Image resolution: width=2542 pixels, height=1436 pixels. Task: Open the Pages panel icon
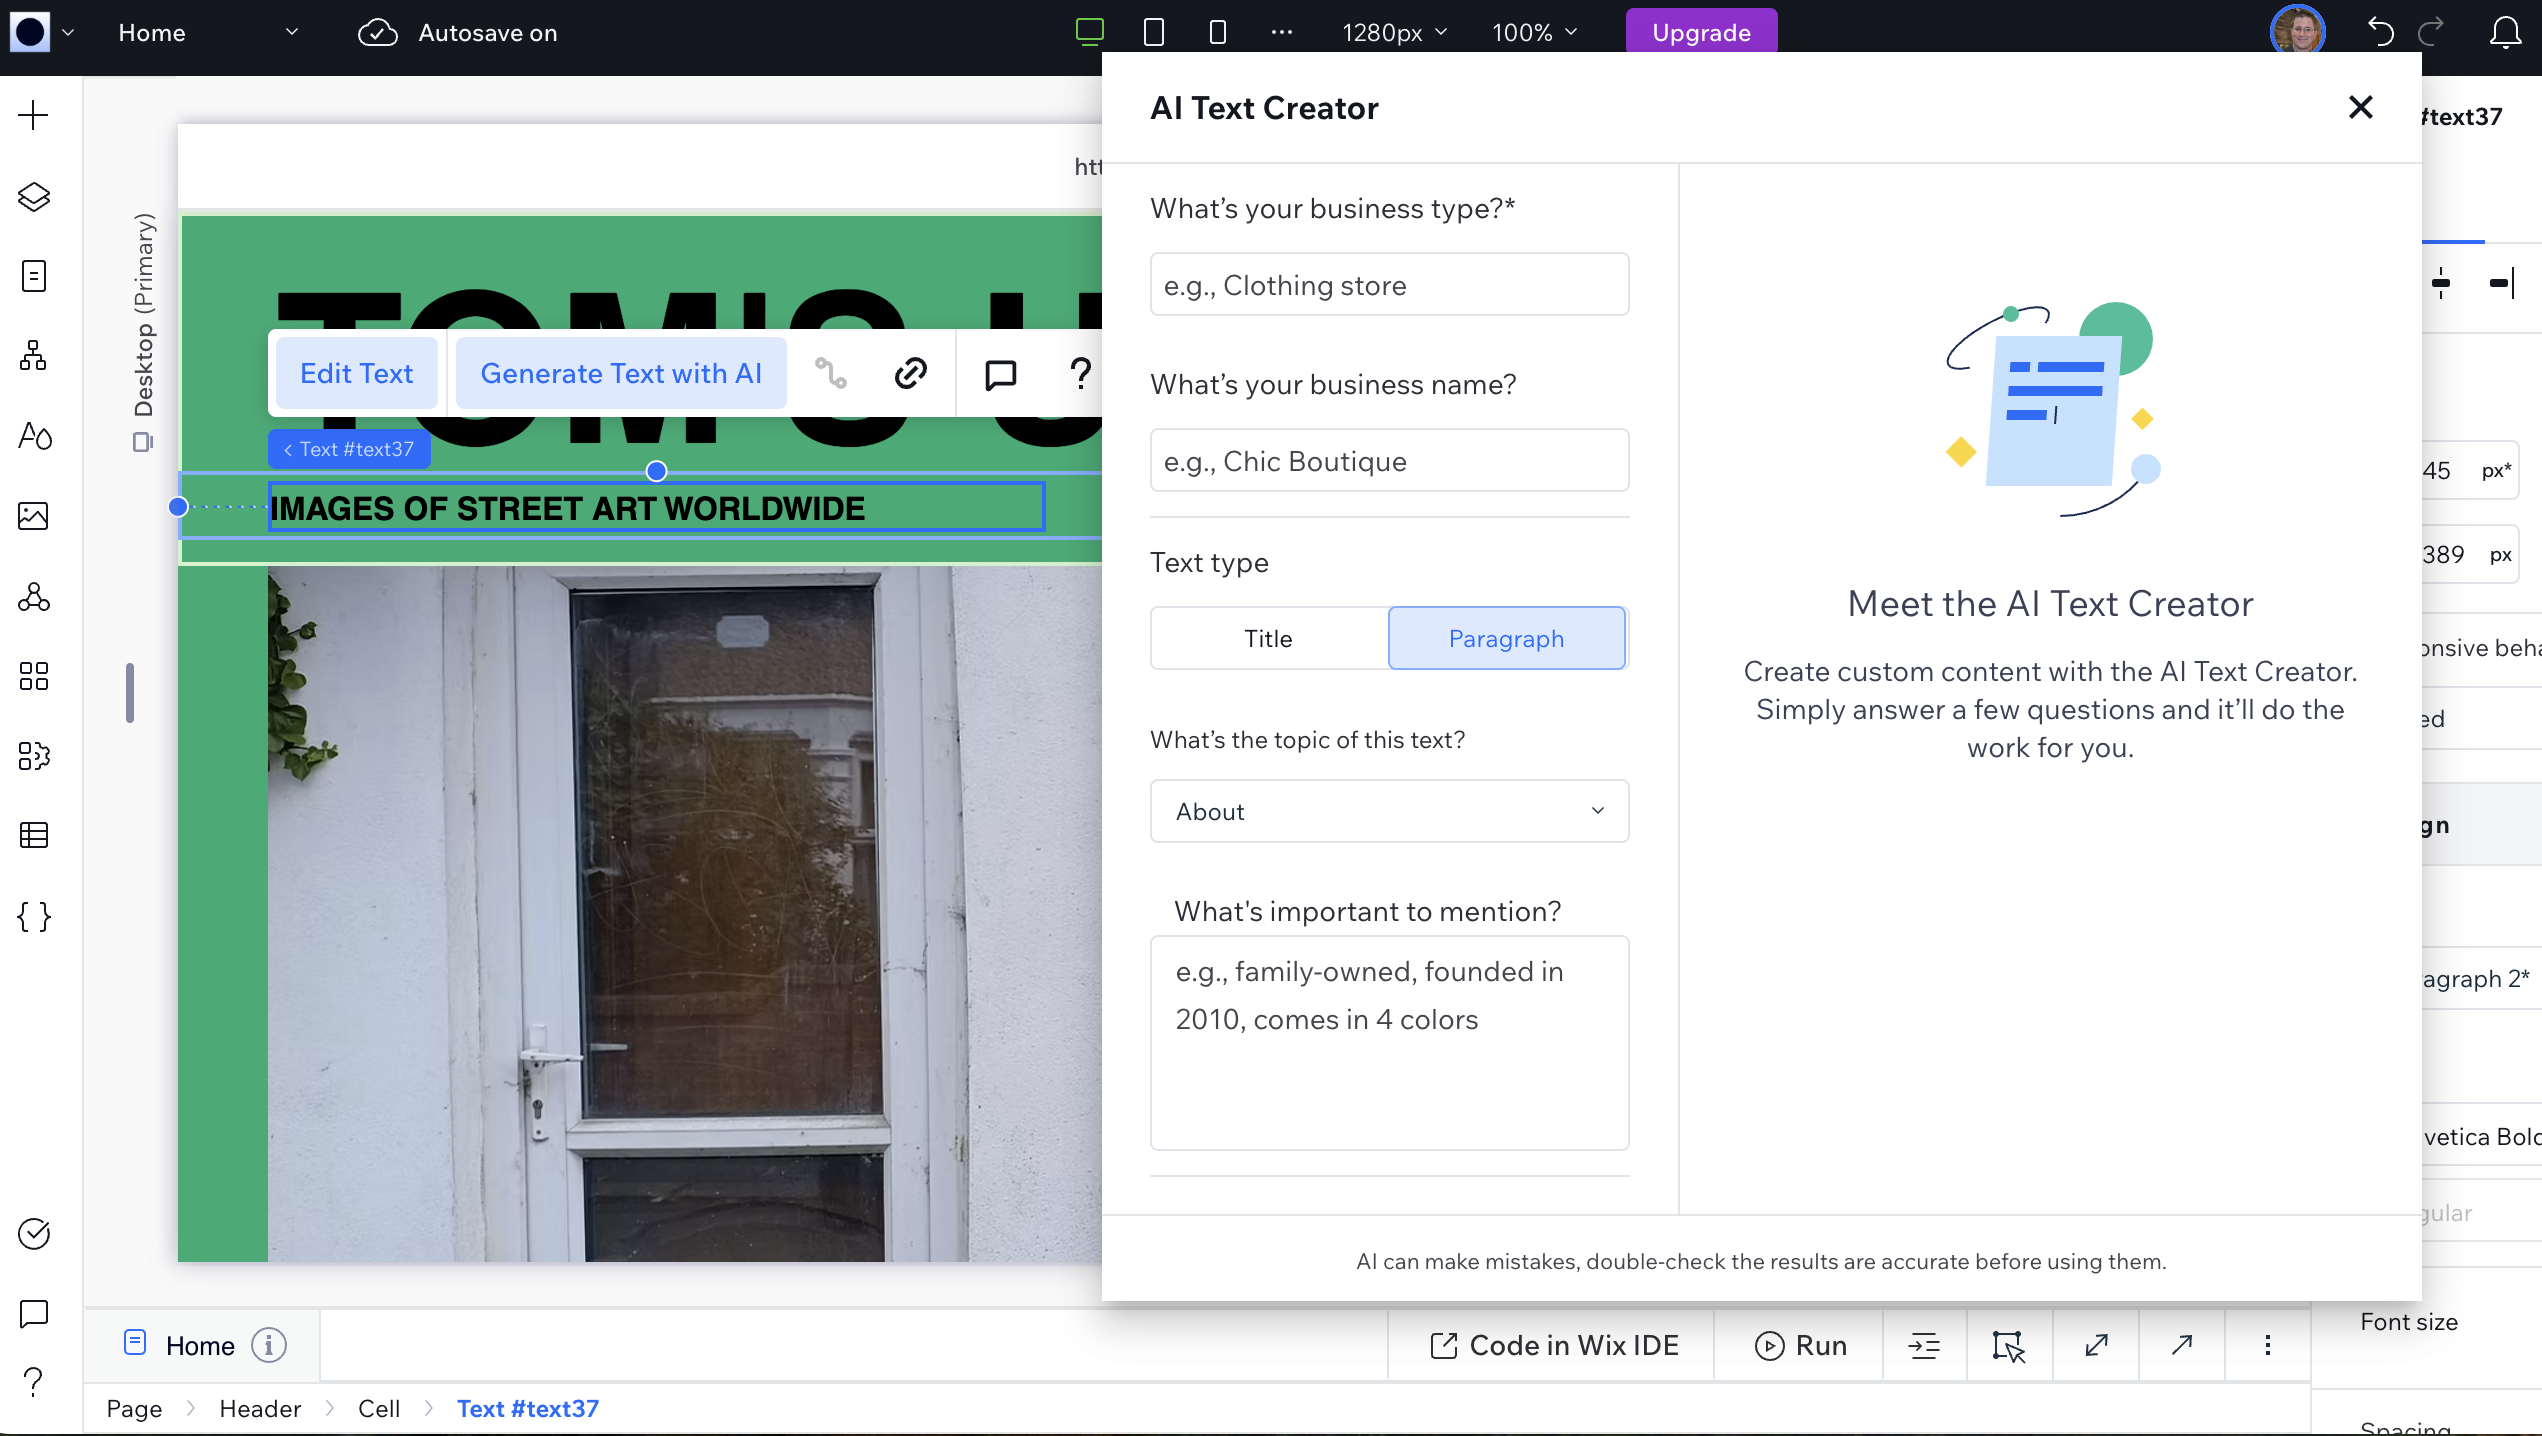(x=34, y=276)
